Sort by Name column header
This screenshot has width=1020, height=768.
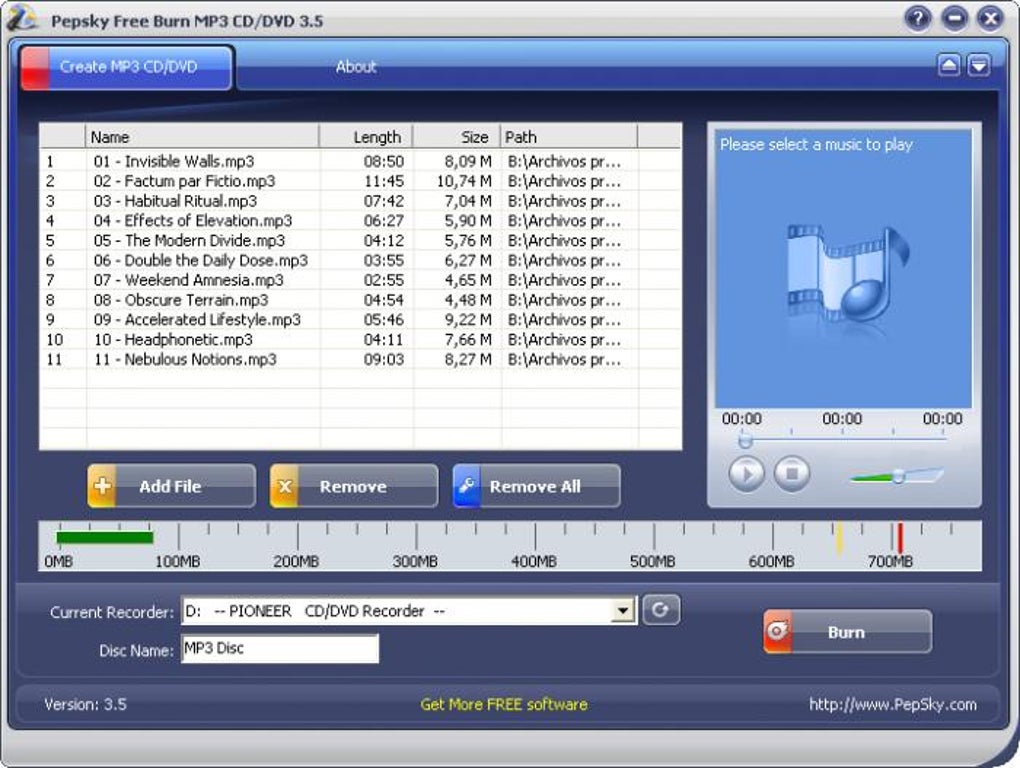coord(202,137)
